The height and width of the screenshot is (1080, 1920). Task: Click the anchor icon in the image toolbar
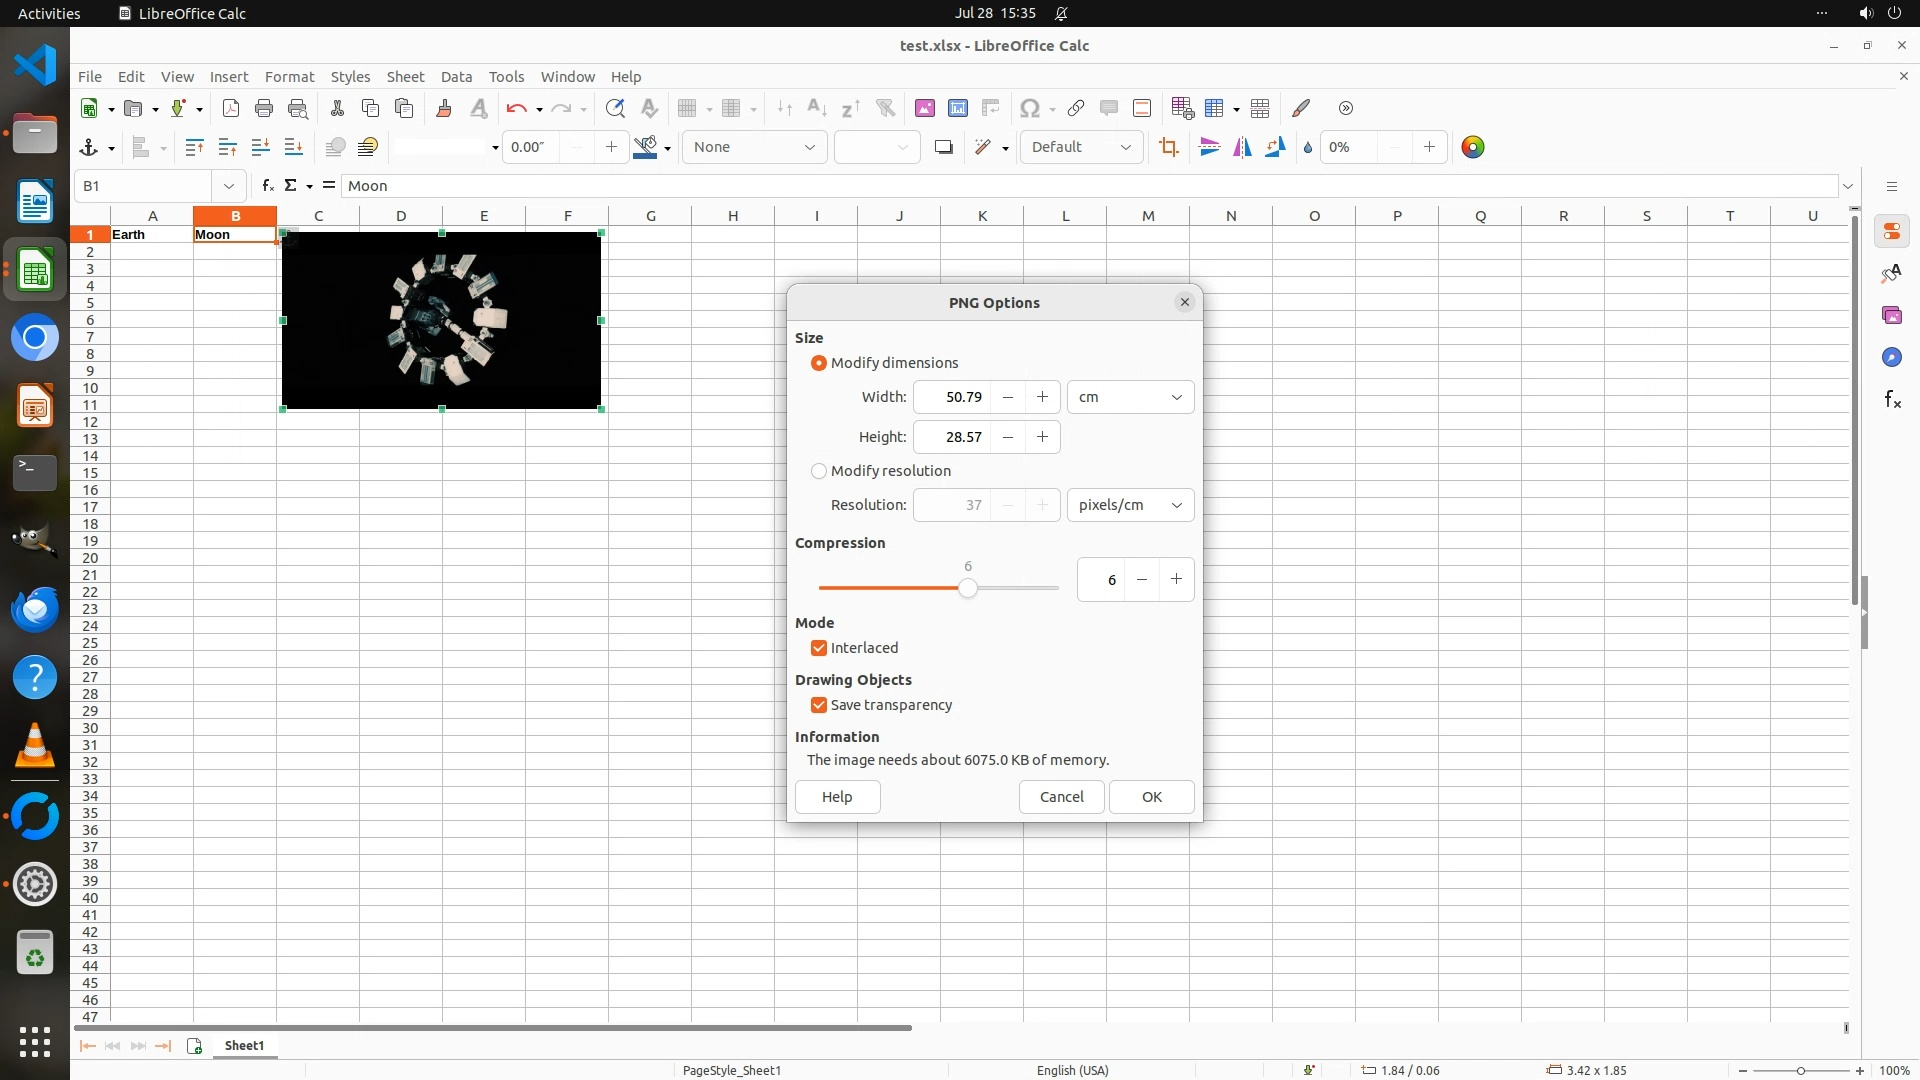point(88,147)
